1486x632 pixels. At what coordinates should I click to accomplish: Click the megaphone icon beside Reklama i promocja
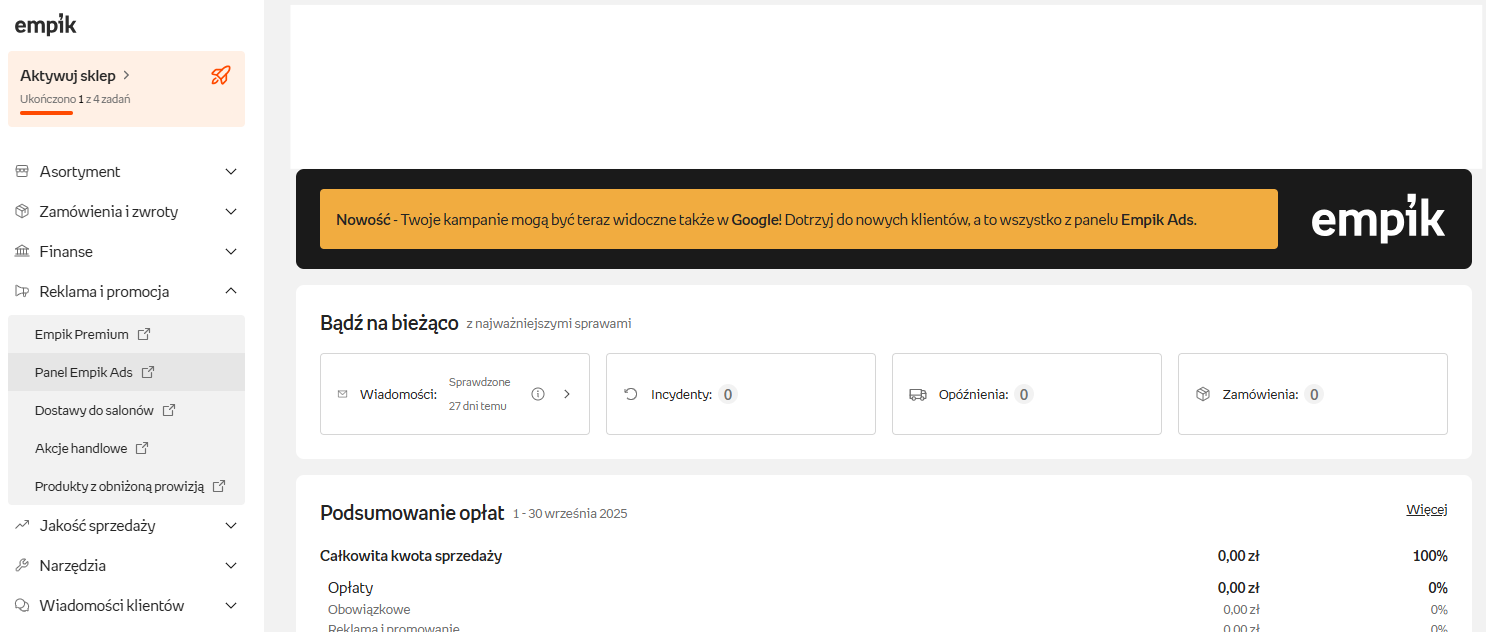[22, 292]
